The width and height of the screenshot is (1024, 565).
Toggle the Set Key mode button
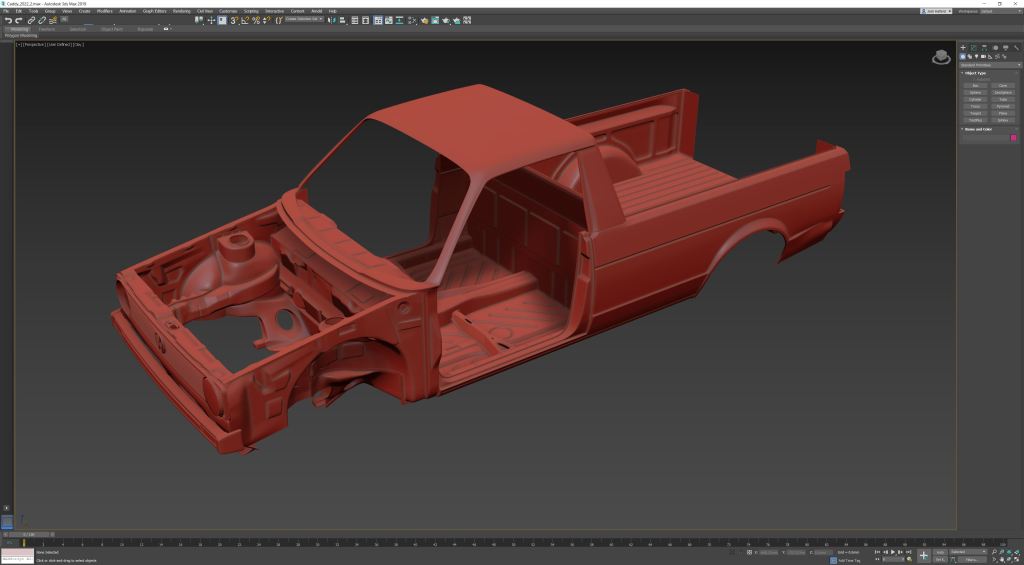click(x=941, y=559)
